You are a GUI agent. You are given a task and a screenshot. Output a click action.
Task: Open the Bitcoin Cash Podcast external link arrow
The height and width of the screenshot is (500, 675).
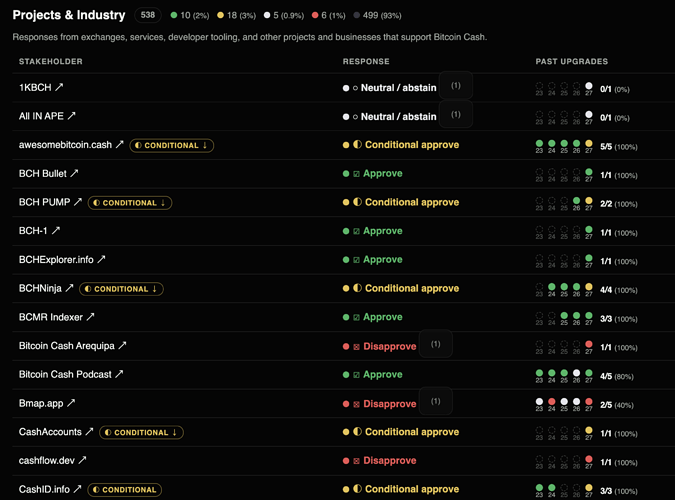(x=119, y=374)
